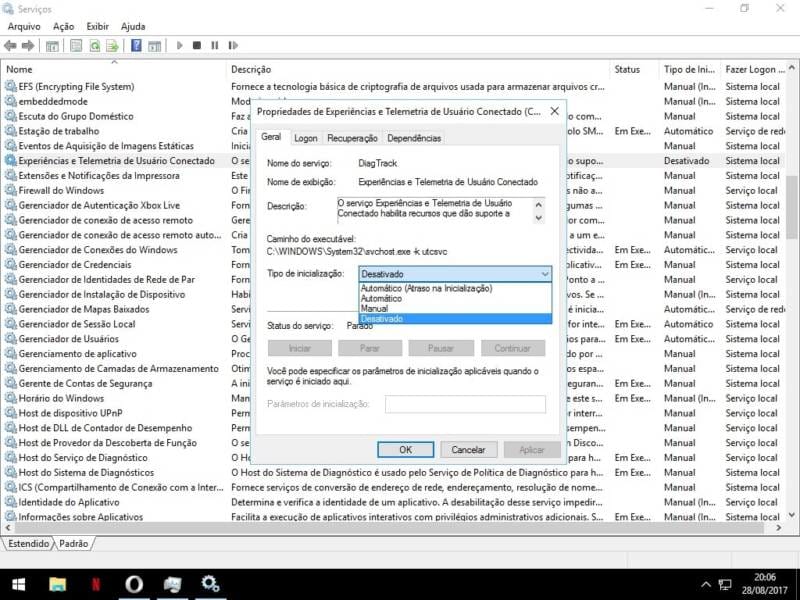Viewport: 800px width, 600px height.
Task: Open the Tipo de inicialização combo box
Action: pyautogui.click(x=455, y=274)
